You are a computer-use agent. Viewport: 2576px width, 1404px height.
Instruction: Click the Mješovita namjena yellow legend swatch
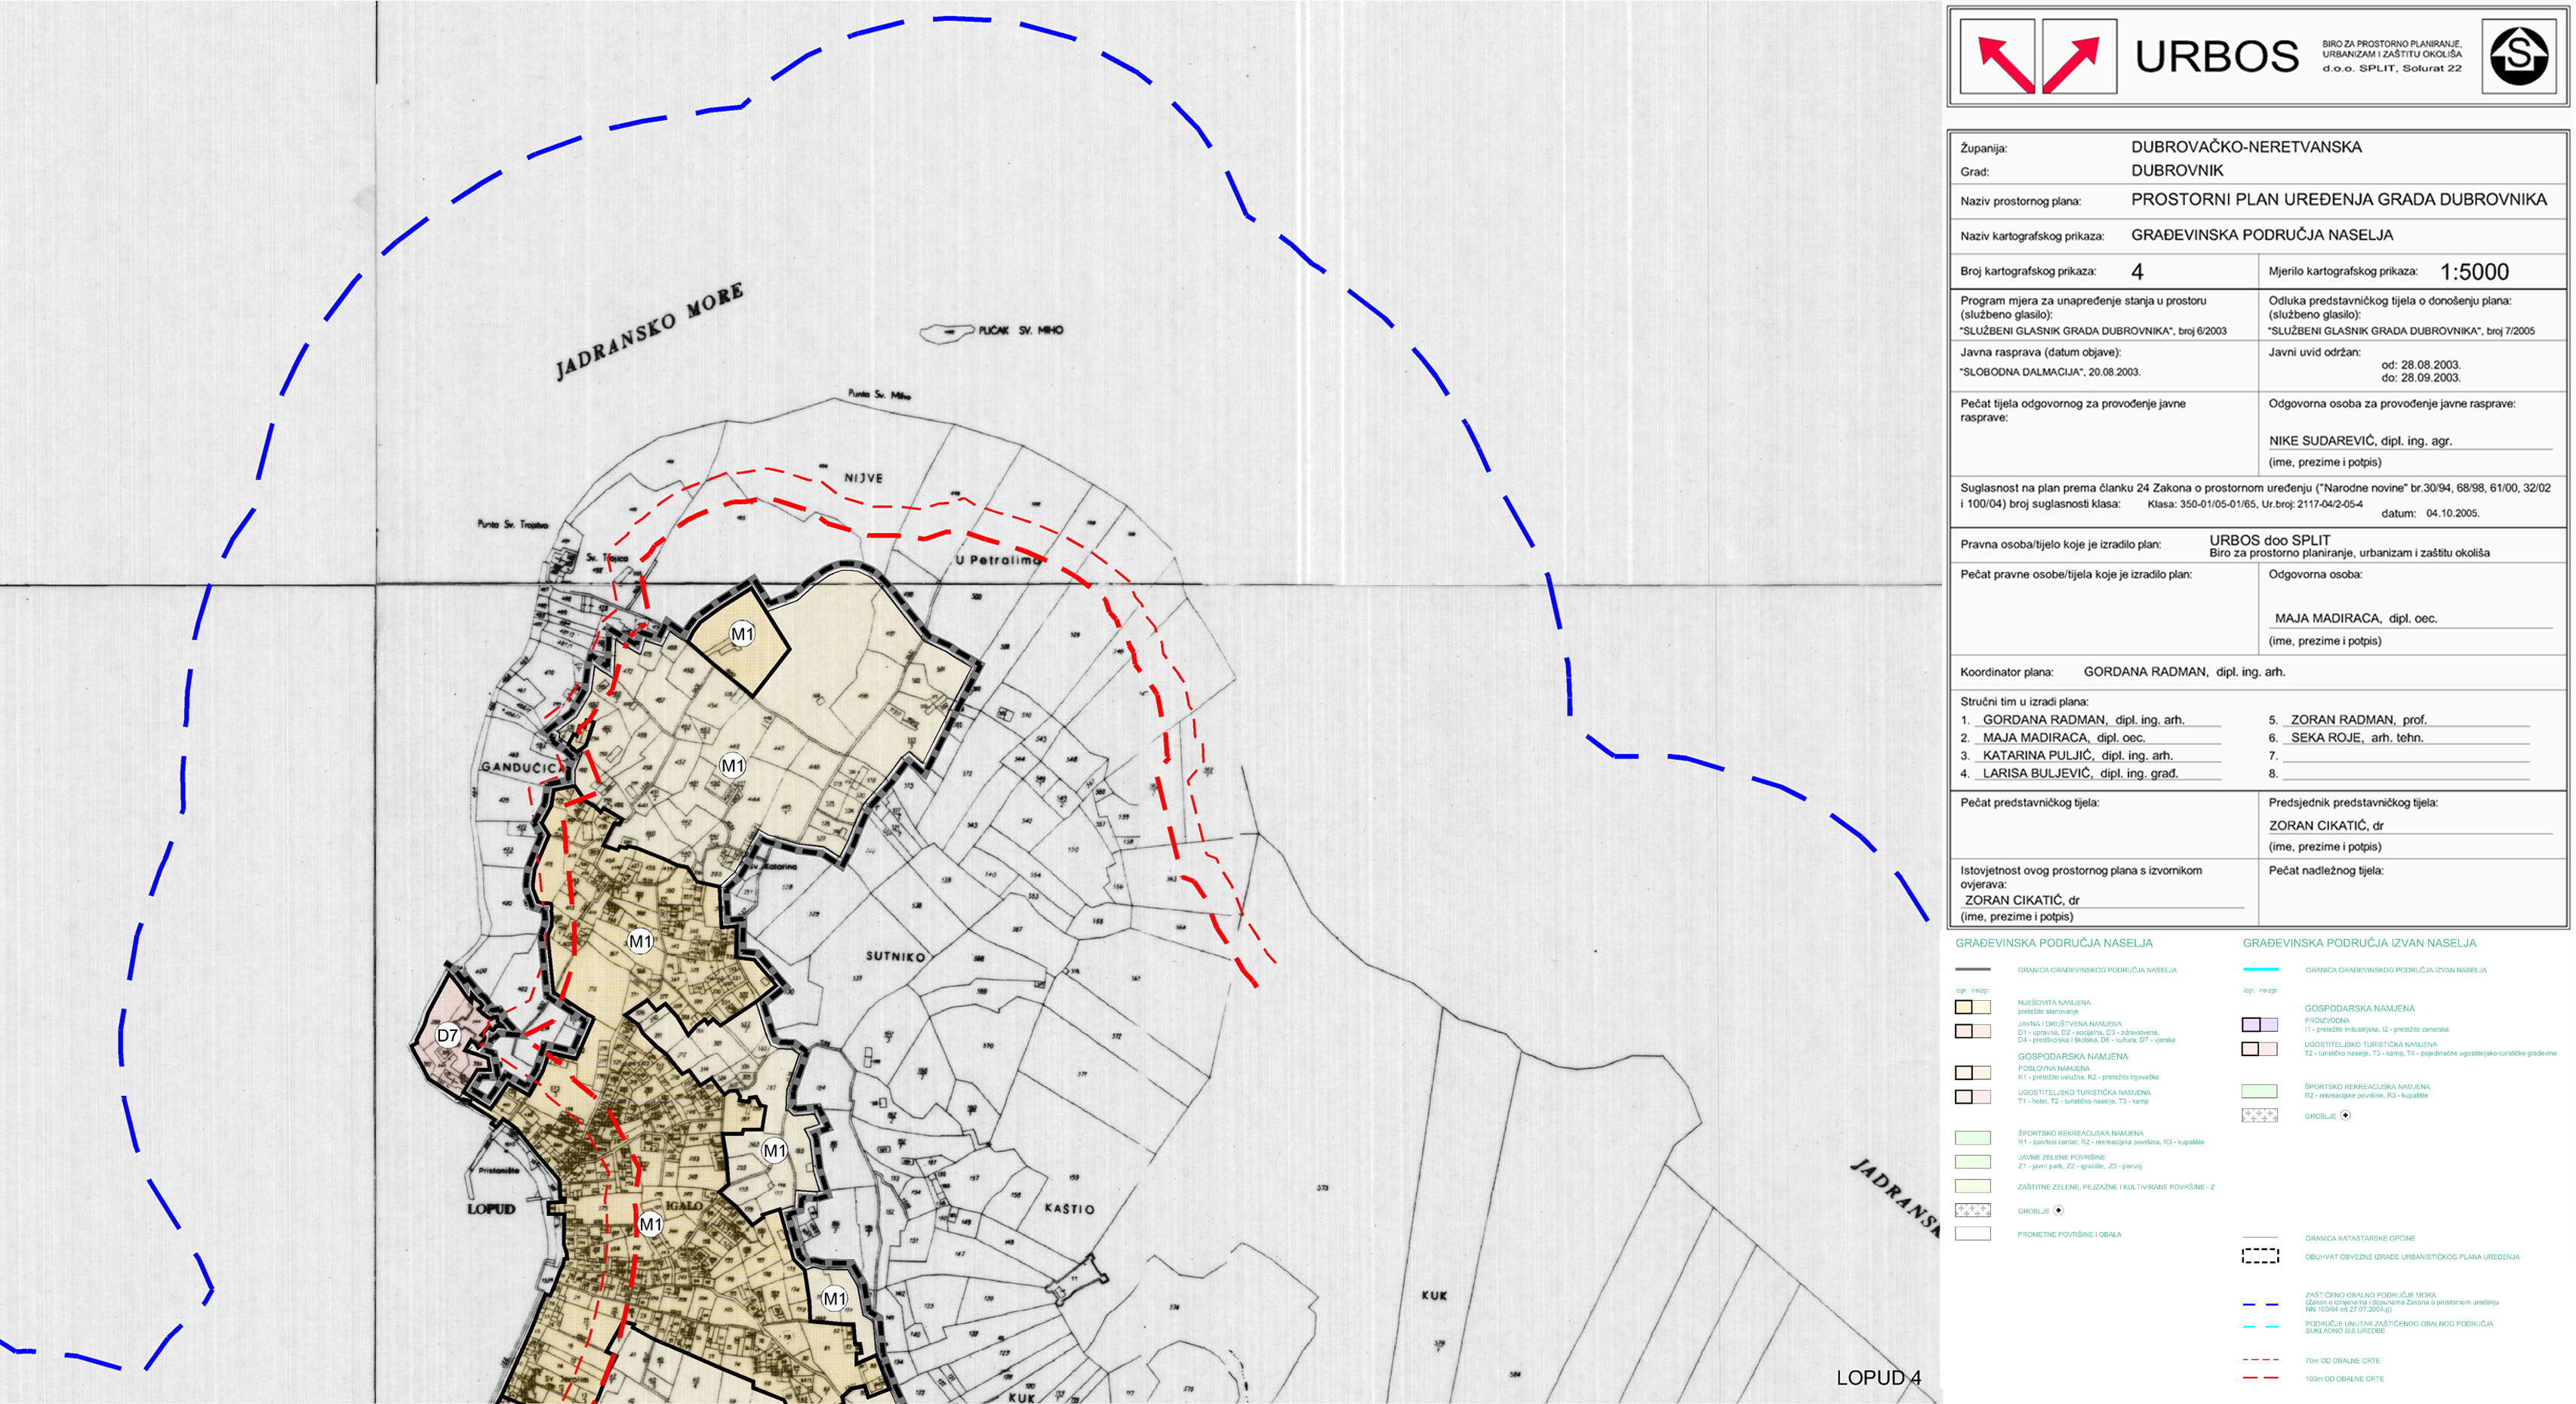(x=1972, y=1007)
